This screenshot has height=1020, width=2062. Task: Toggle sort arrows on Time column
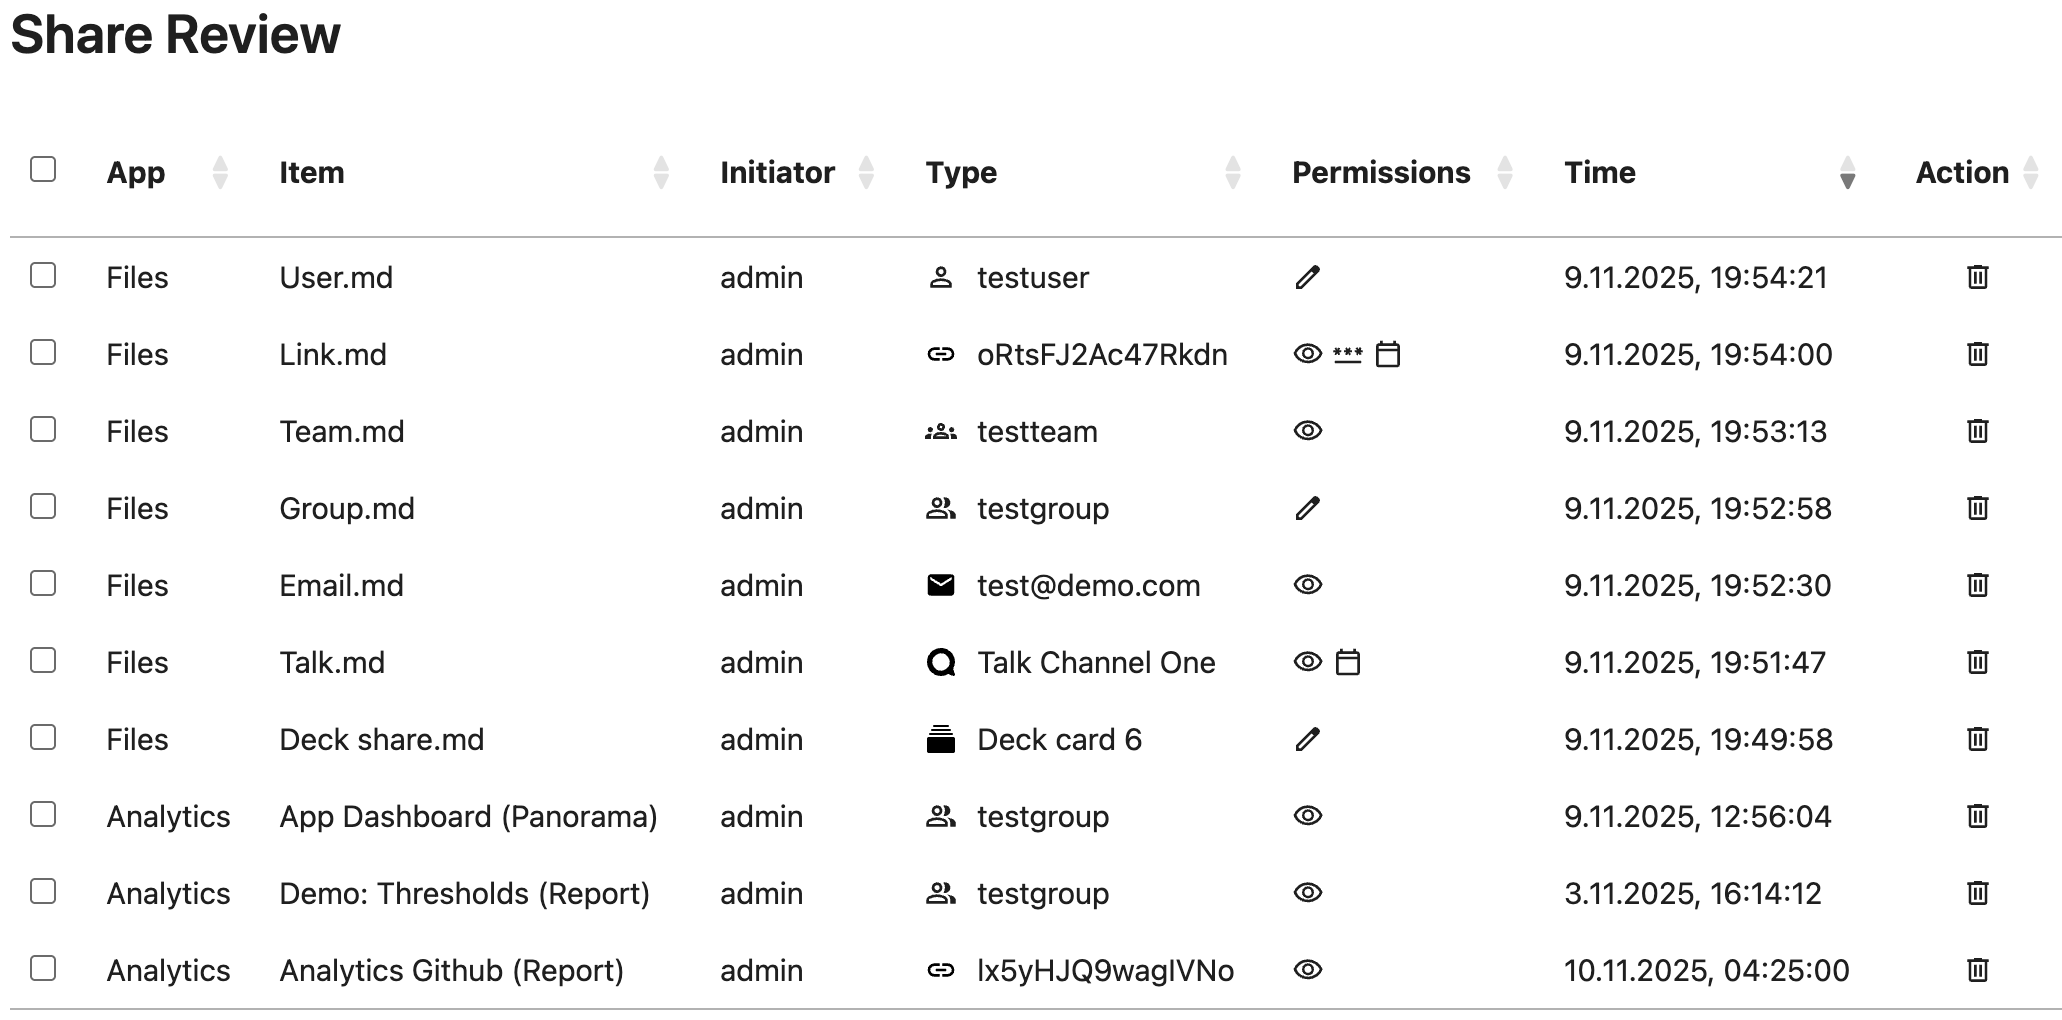(x=1847, y=172)
